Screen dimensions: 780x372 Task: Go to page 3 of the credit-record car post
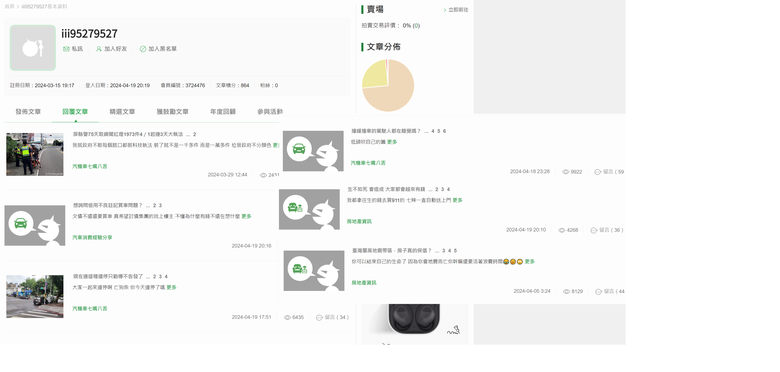(x=160, y=205)
